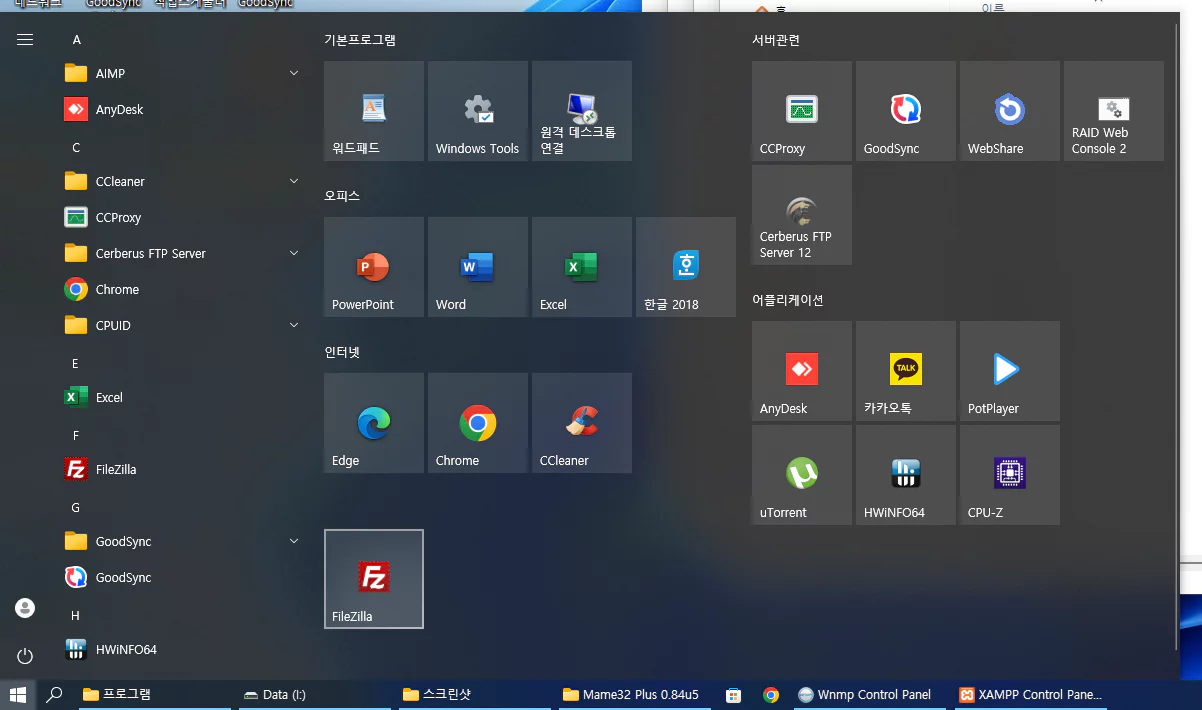The image size is (1202, 710).
Task: Launch Excel from the app list
Action: 182,397
